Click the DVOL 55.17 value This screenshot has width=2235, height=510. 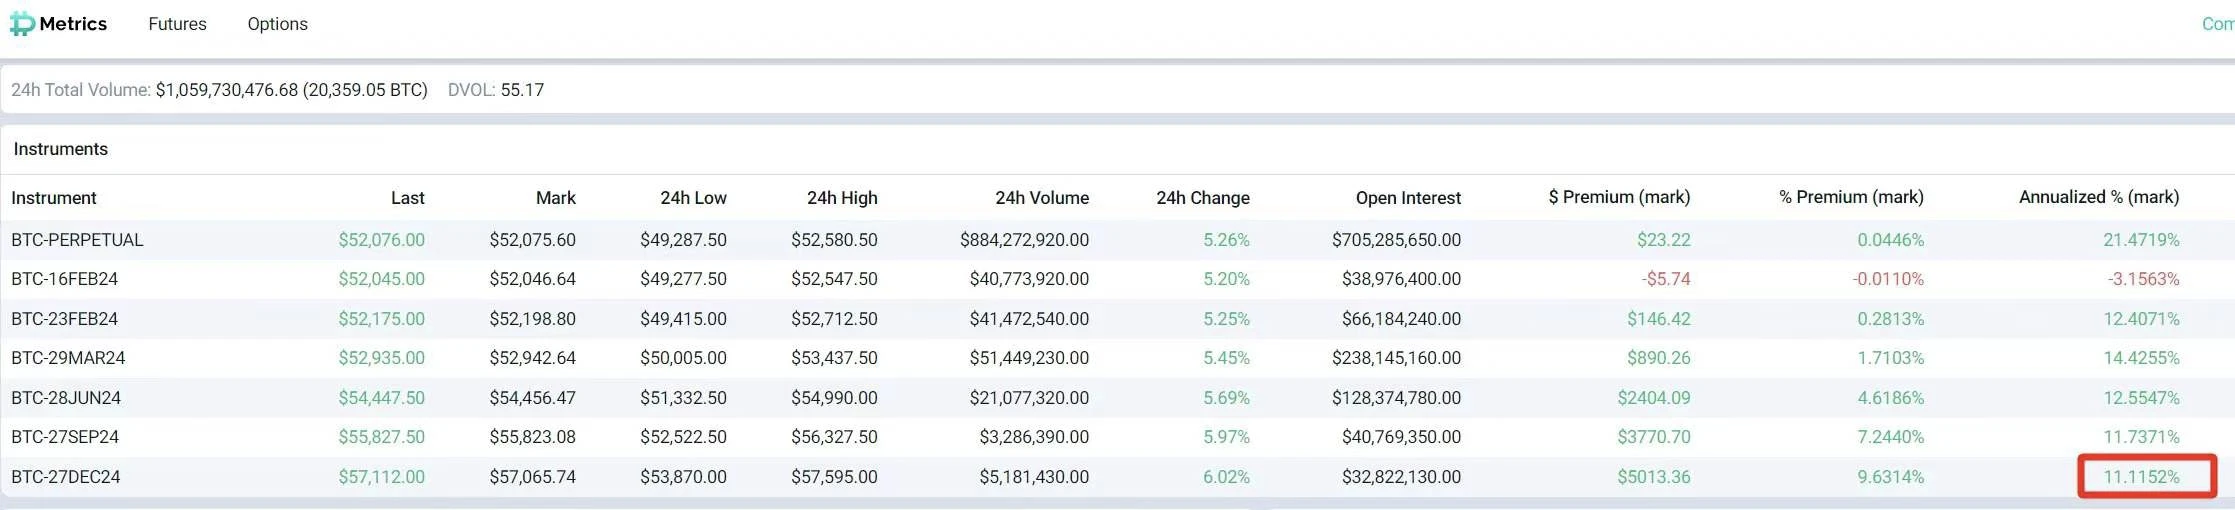(x=522, y=90)
